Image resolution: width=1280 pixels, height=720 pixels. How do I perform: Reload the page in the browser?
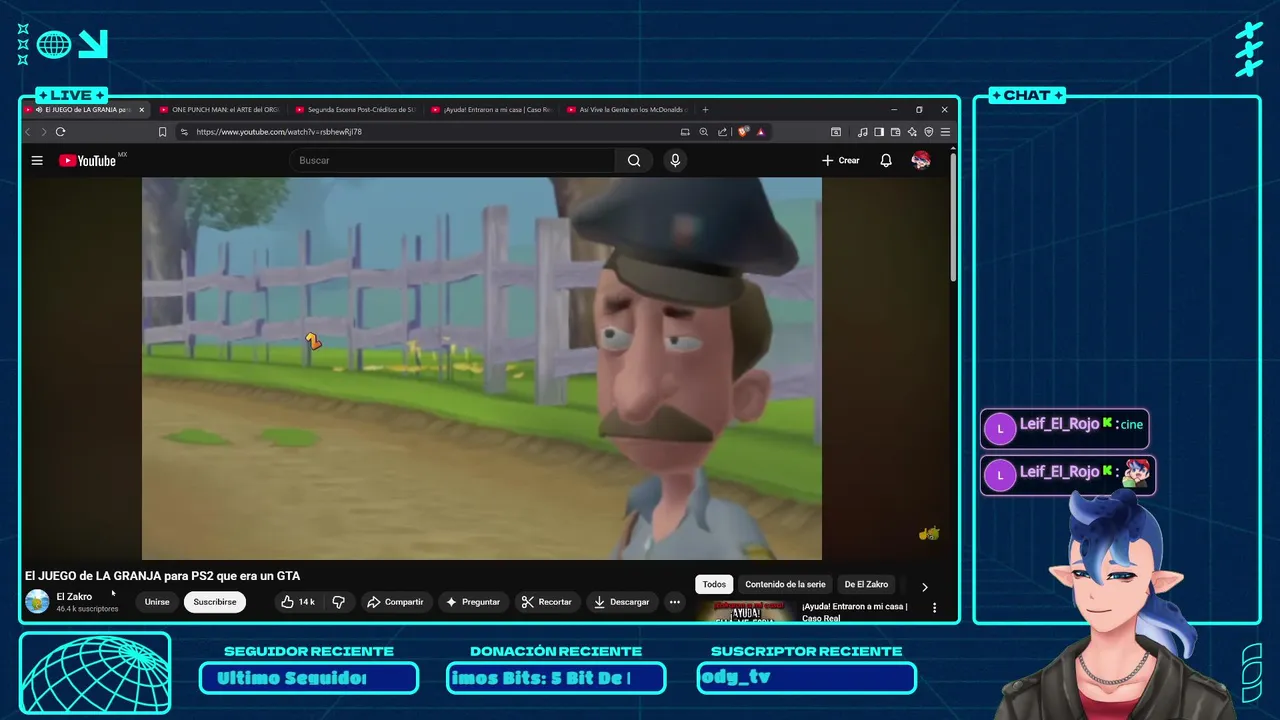[61, 132]
